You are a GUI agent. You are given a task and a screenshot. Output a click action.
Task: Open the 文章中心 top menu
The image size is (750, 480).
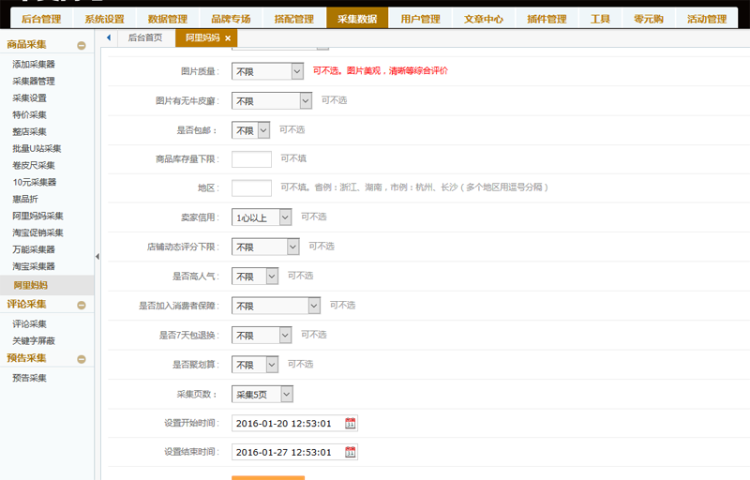pos(483,19)
